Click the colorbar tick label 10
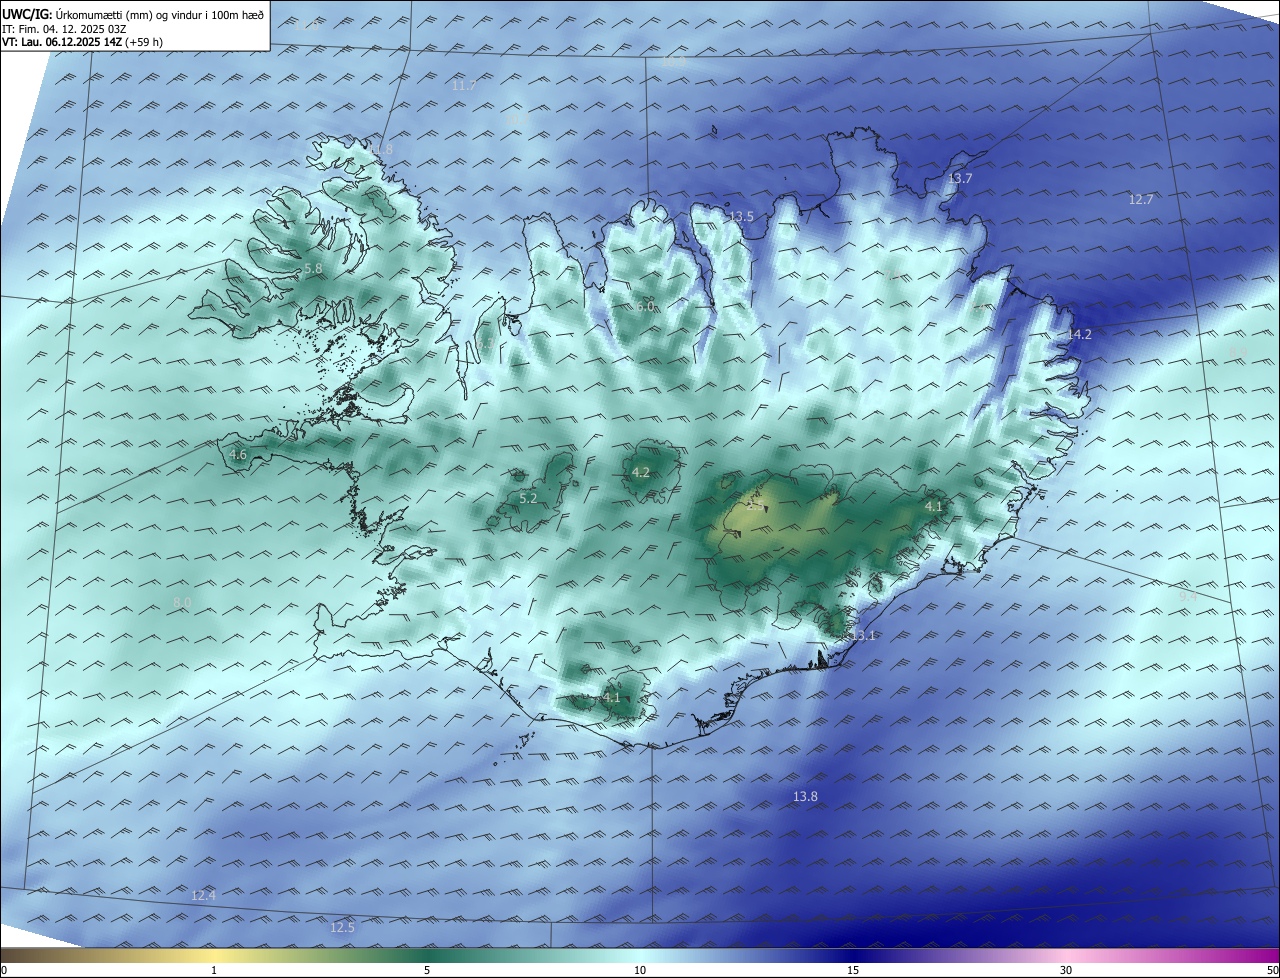Screen dimensions: 1280x978 [x=640, y=970]
